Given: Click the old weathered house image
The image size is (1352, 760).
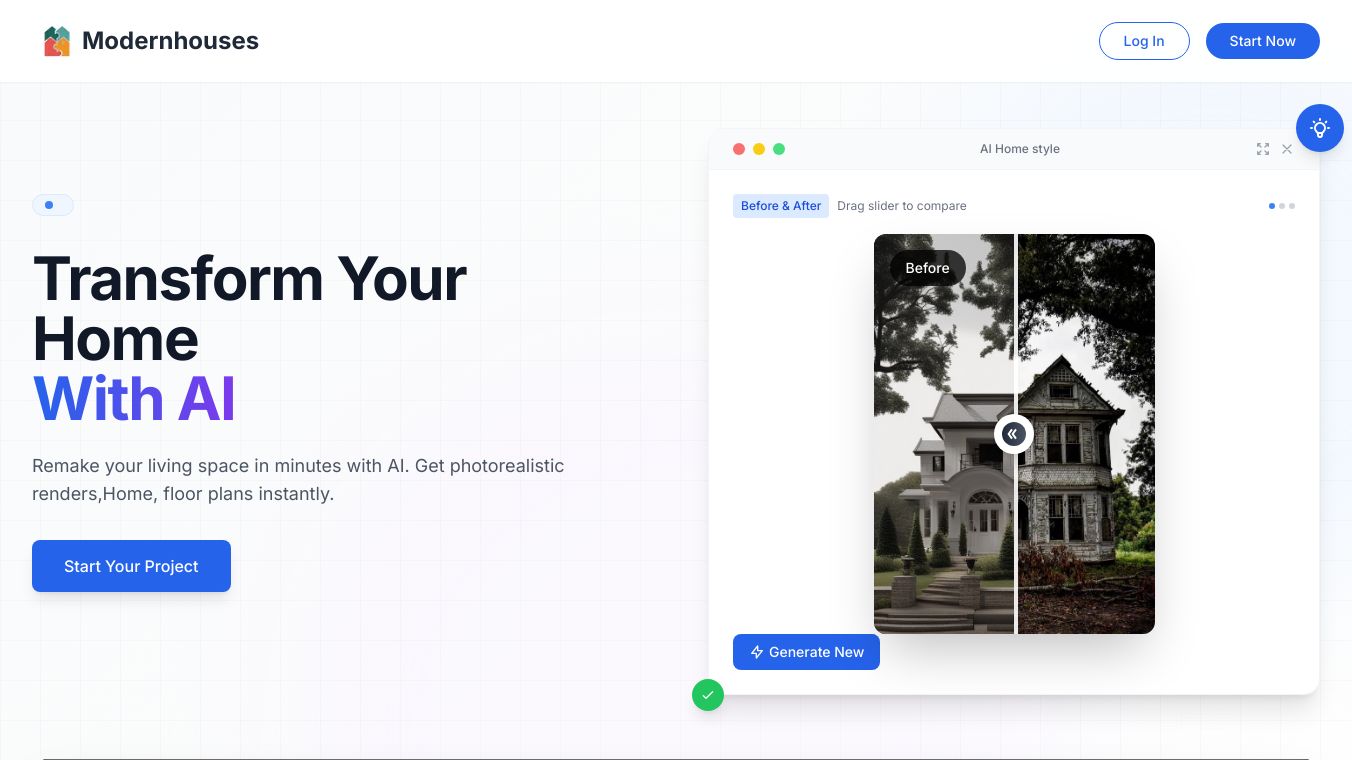Looking at the screenshot, I should 1086,434.
